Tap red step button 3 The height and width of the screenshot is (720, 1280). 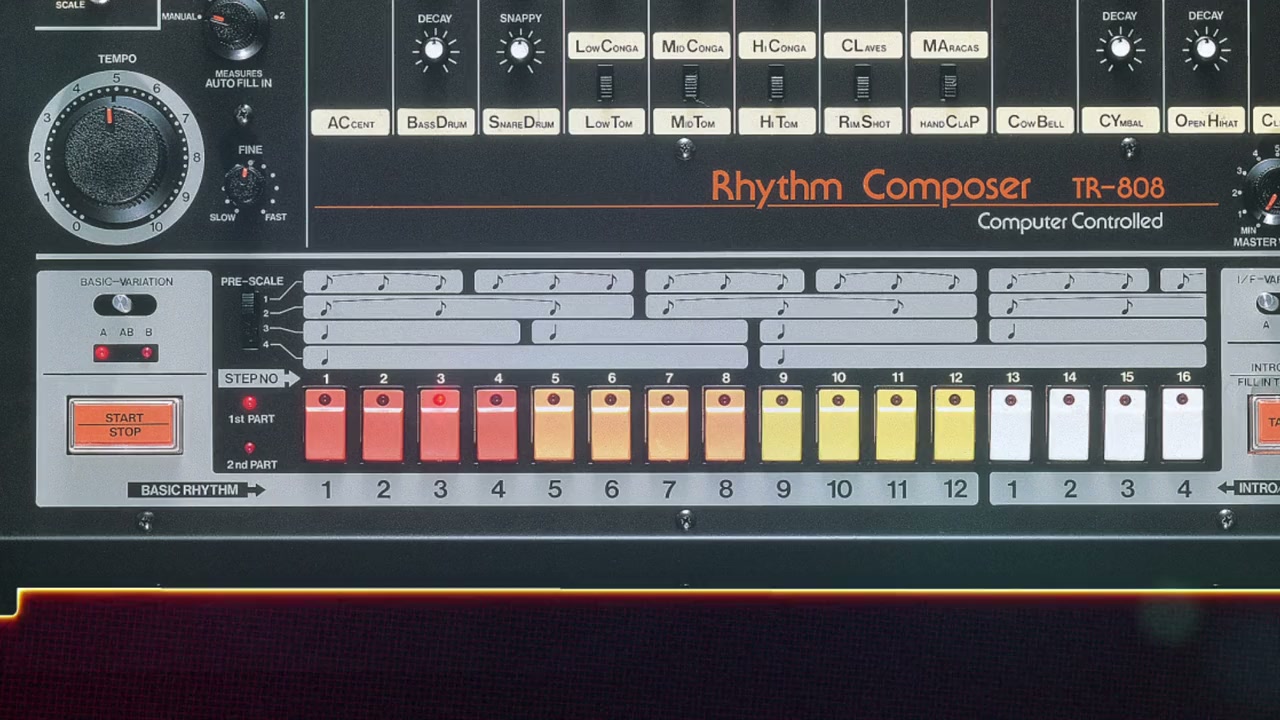click(440, 425)
